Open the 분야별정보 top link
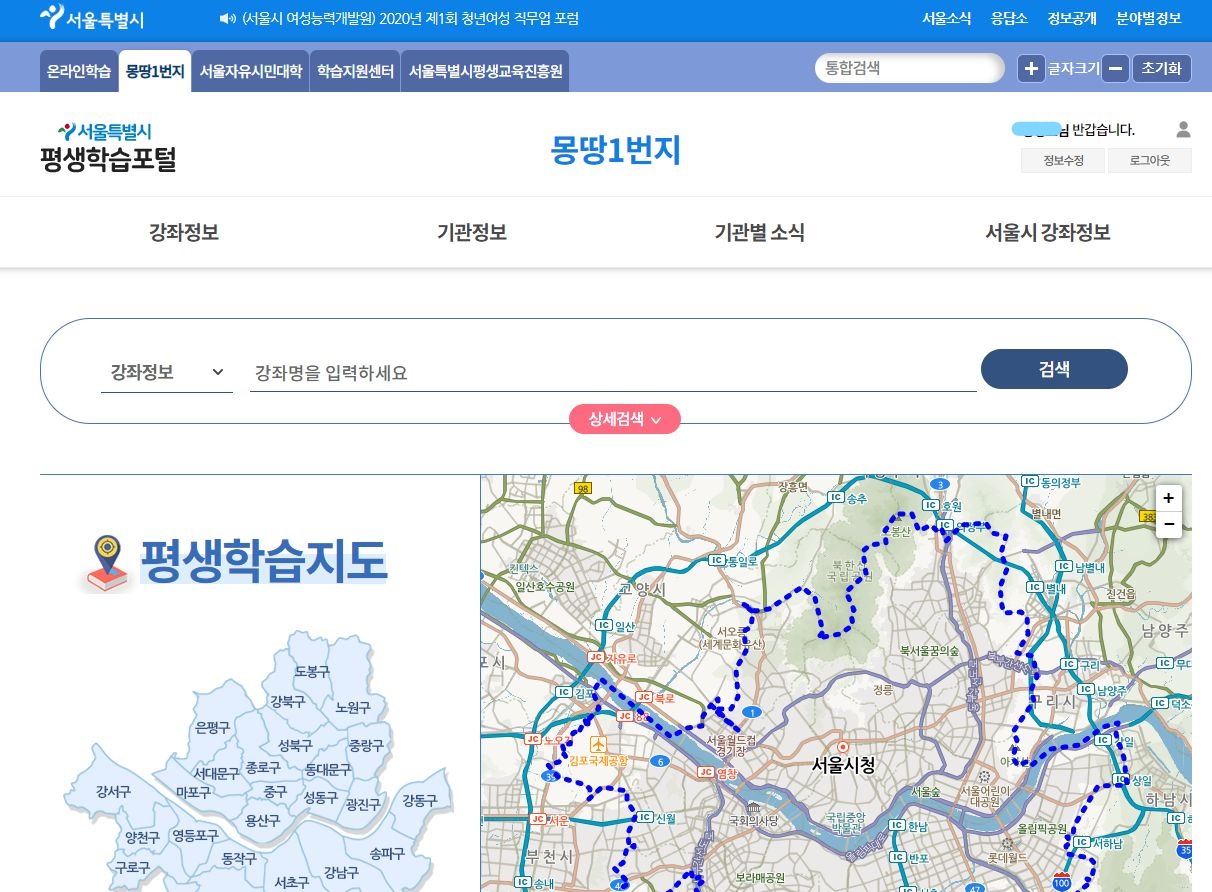1212x892 pixels. tap(1148, 18)
